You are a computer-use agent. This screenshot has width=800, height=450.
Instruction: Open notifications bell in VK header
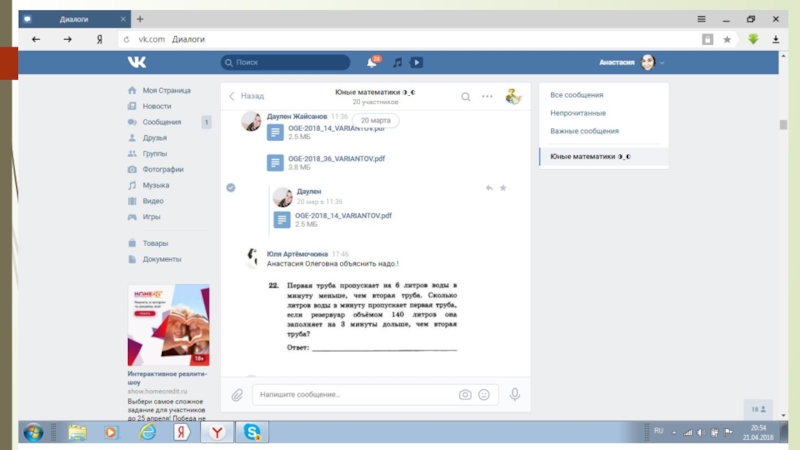pyautogui.click(x=372, y=62)
